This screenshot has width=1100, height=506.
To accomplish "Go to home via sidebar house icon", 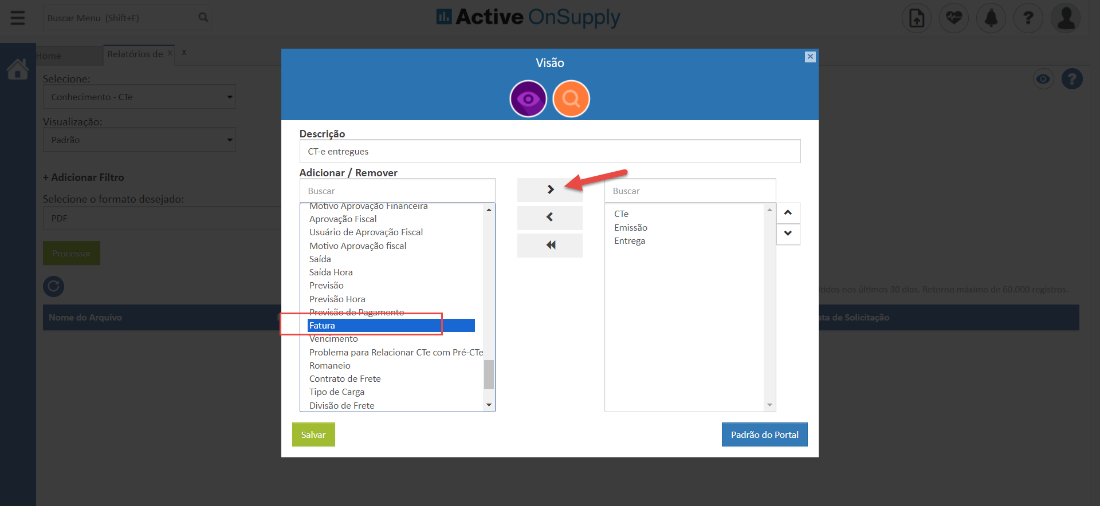I will (18, 69).
